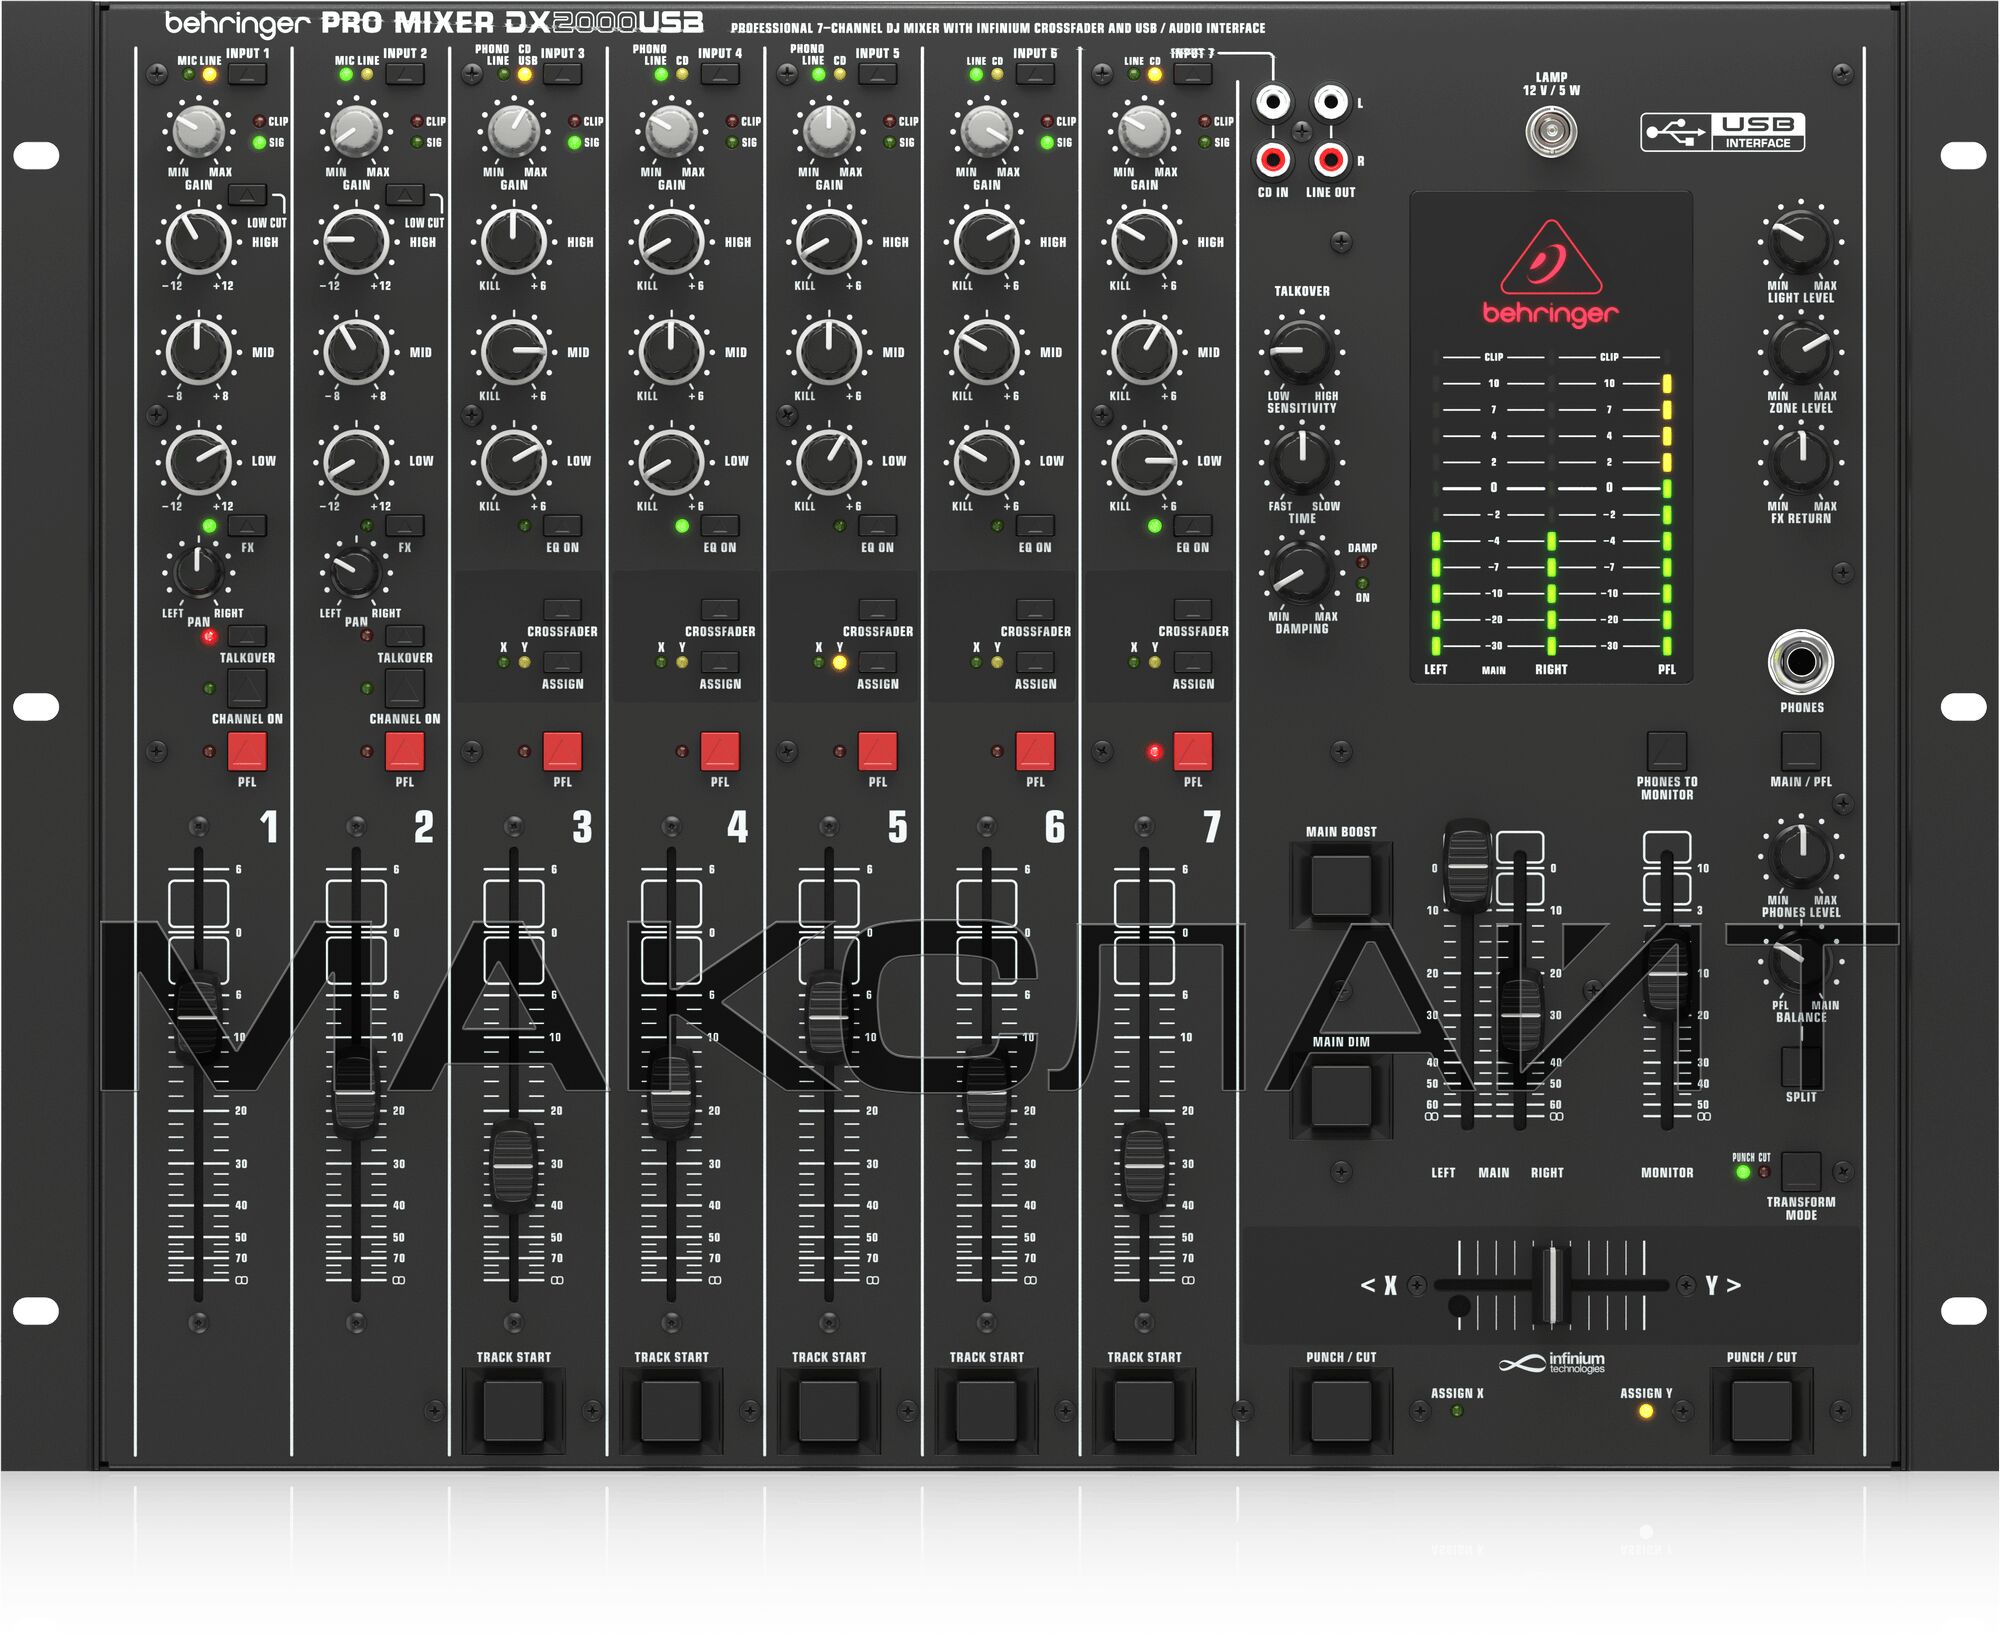Click channel 4 Low EQ knob
The height and width of the screenshot is (1647, 2000).
point(671,462)
